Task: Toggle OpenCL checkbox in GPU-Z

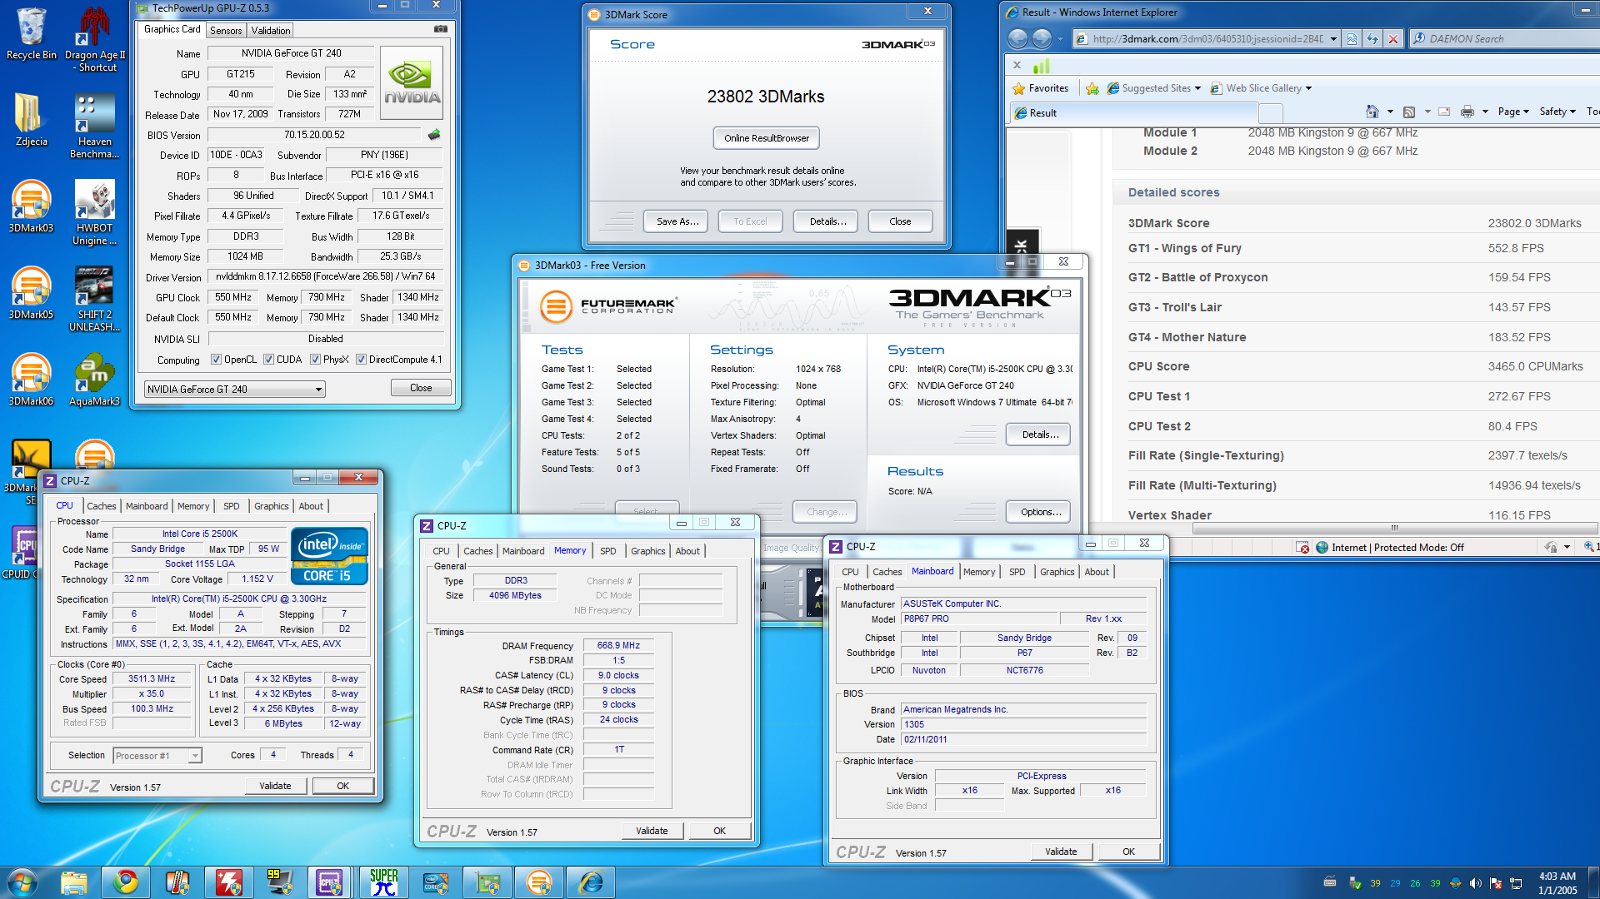Action: pyautogui.click(x=216, y=360)
